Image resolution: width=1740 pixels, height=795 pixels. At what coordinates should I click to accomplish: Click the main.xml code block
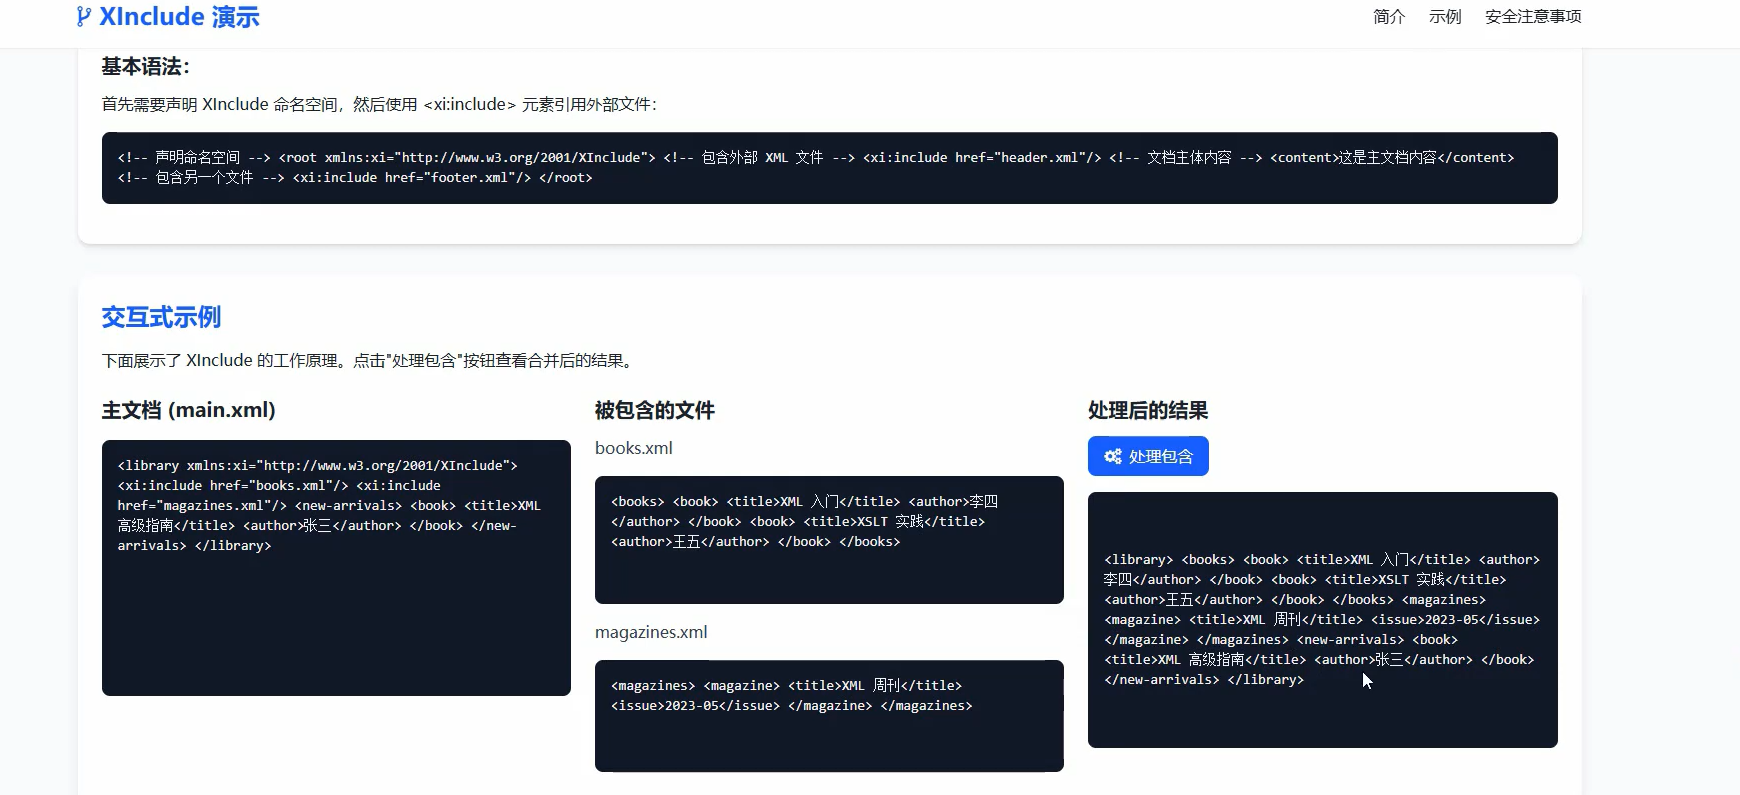336,568
